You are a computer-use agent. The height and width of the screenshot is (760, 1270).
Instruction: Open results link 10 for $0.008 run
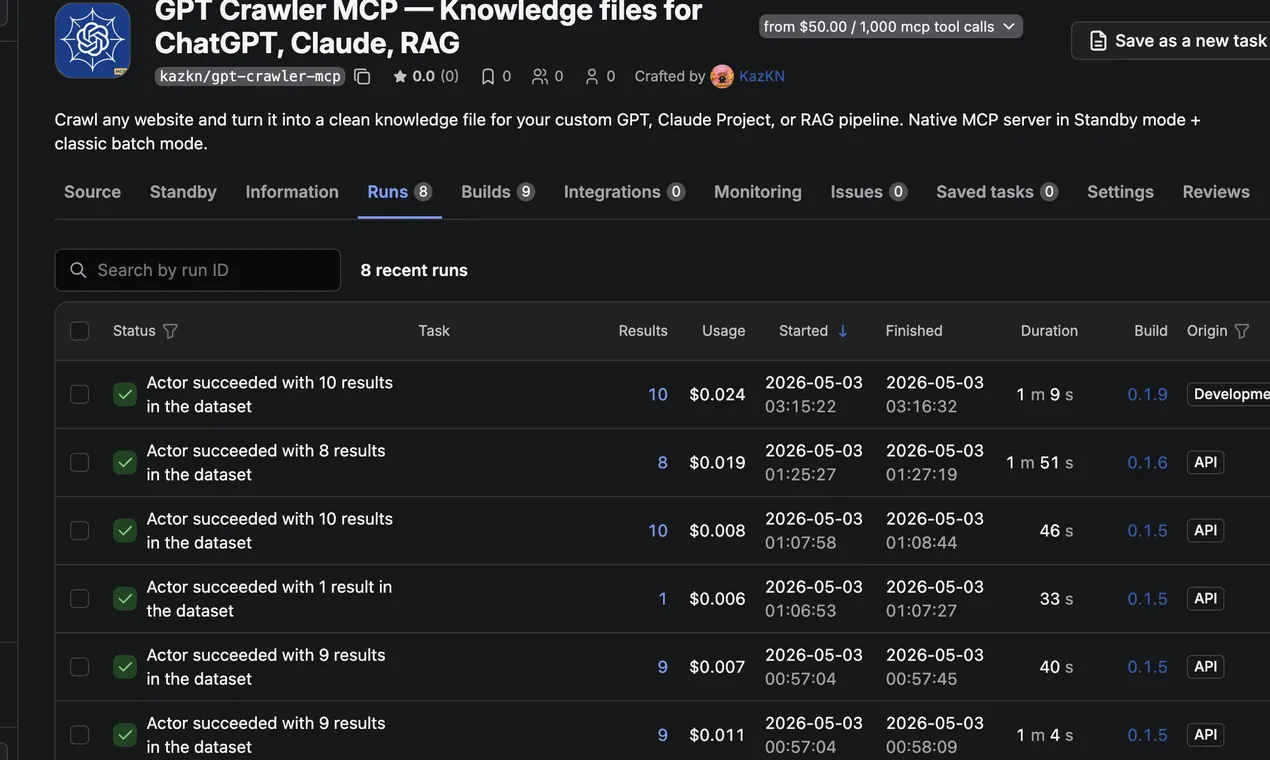point(658,530)
